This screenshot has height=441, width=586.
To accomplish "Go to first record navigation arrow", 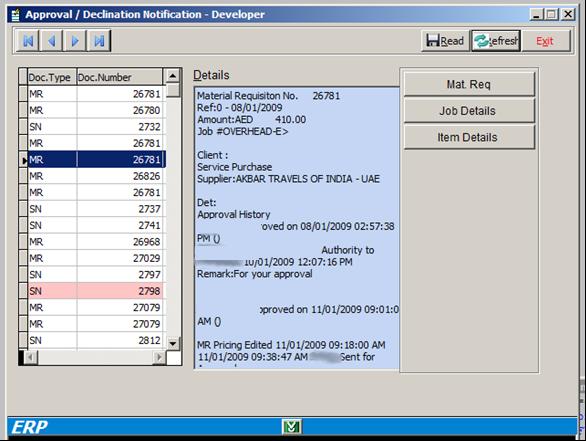I will click(x=28, y=41).
